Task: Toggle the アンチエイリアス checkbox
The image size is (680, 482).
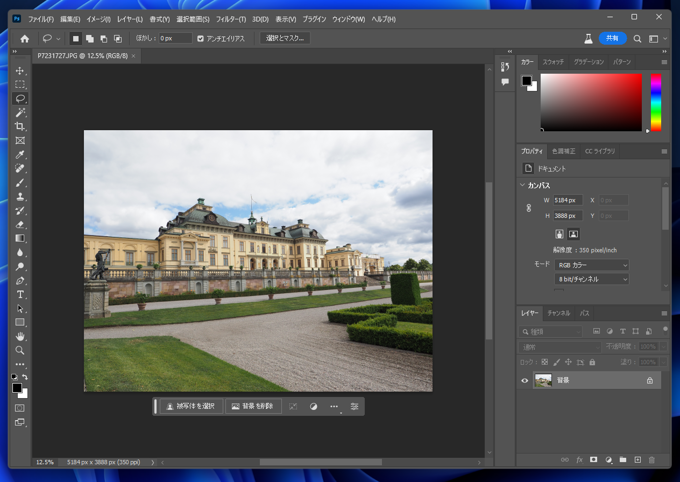Action: (201, 39)
